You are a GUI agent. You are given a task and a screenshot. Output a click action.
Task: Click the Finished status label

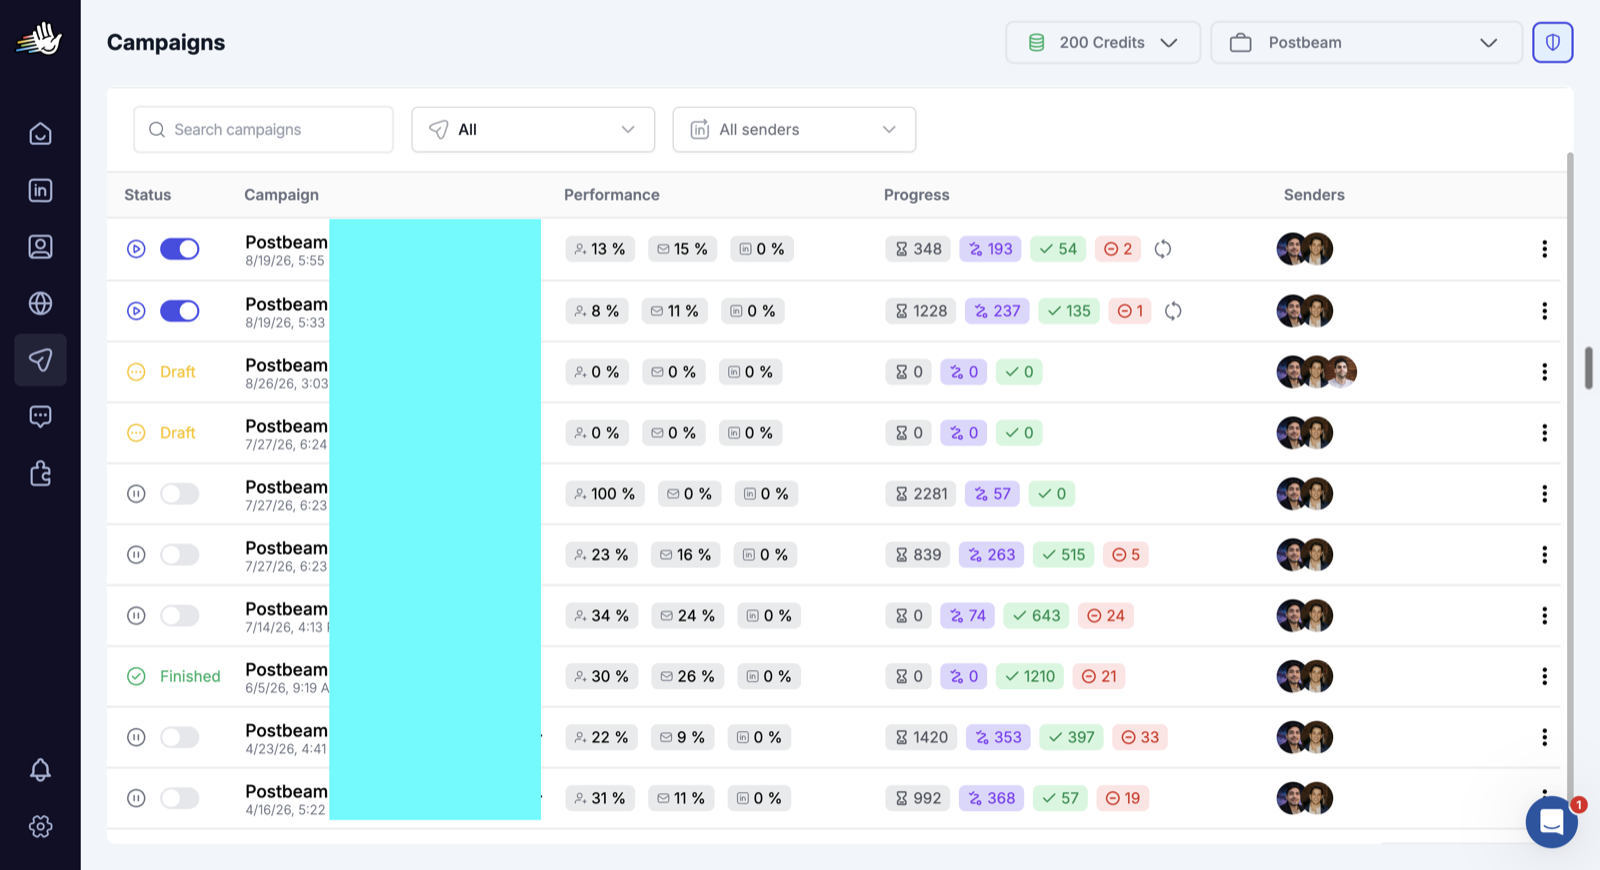coord(190,677)
